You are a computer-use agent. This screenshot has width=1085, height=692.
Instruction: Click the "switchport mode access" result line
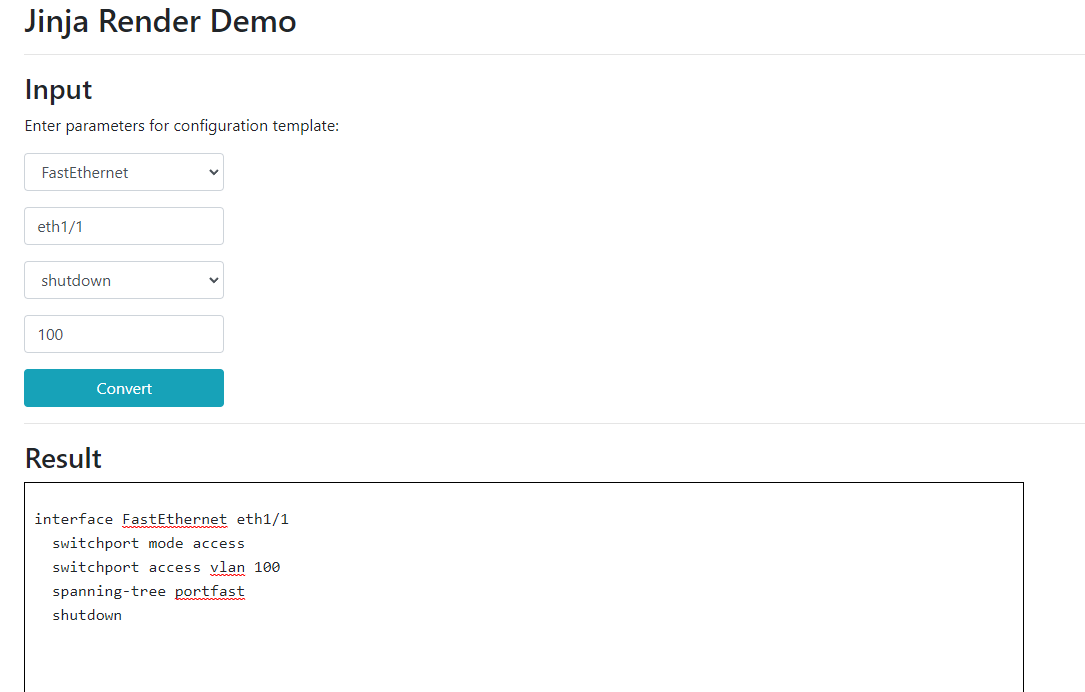148,543
